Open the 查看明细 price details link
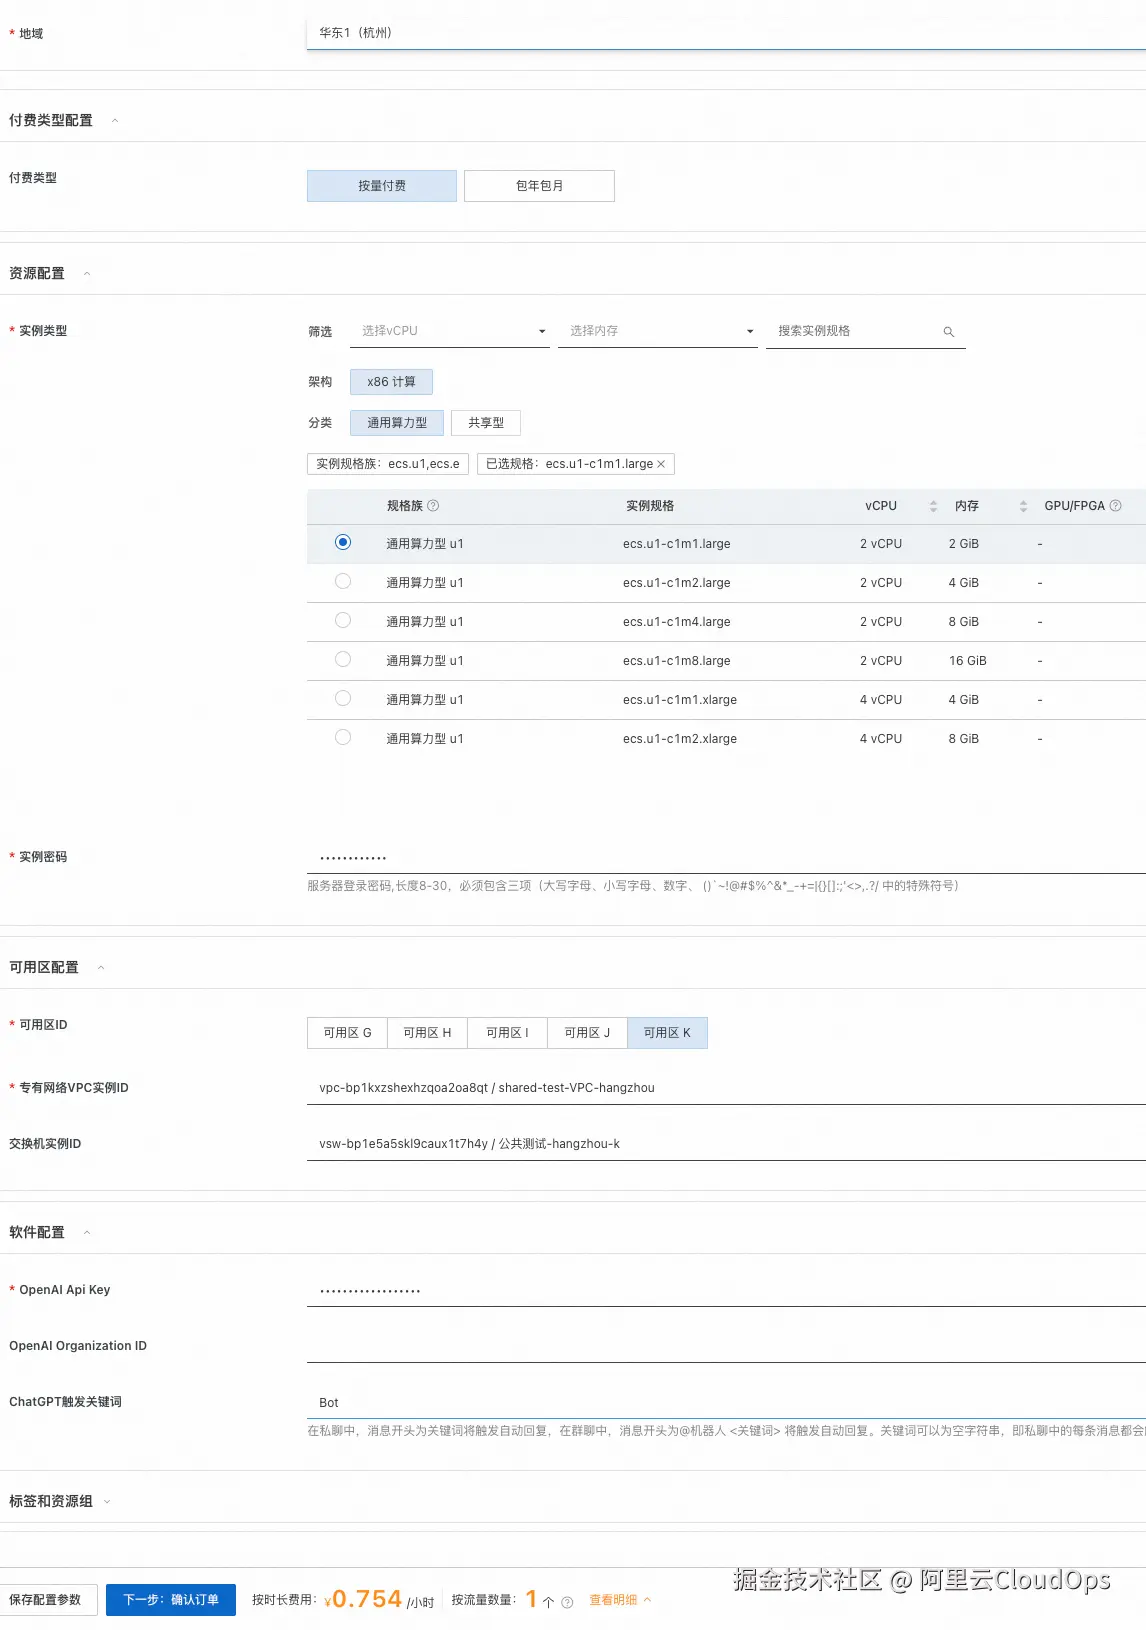 click(620, 1600)
